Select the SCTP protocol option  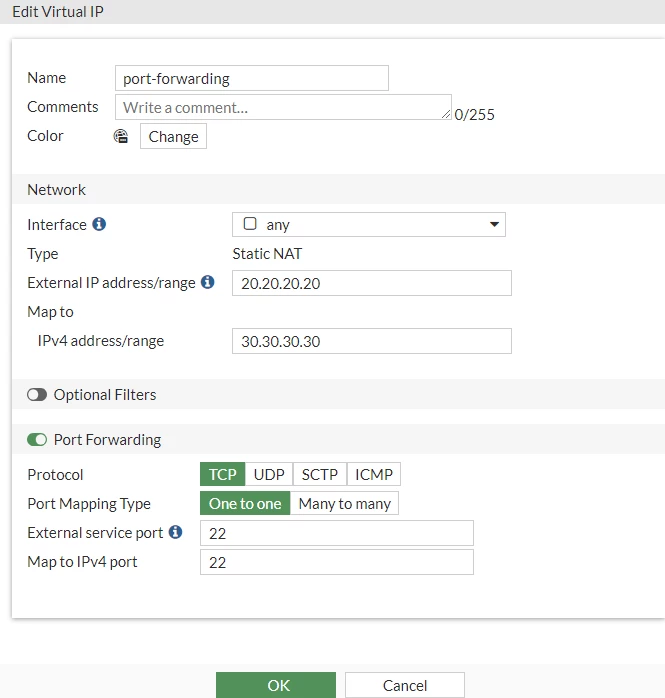tap(320, 474)
